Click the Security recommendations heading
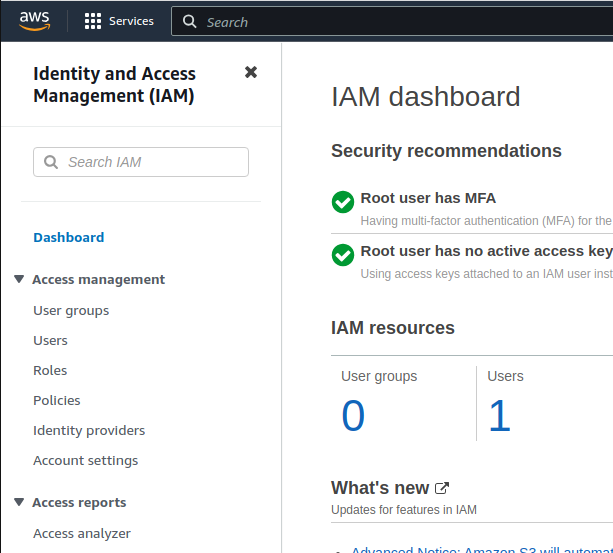Viewport: 613px width, 553px height. pyautogui.click(x=446, y=151)
